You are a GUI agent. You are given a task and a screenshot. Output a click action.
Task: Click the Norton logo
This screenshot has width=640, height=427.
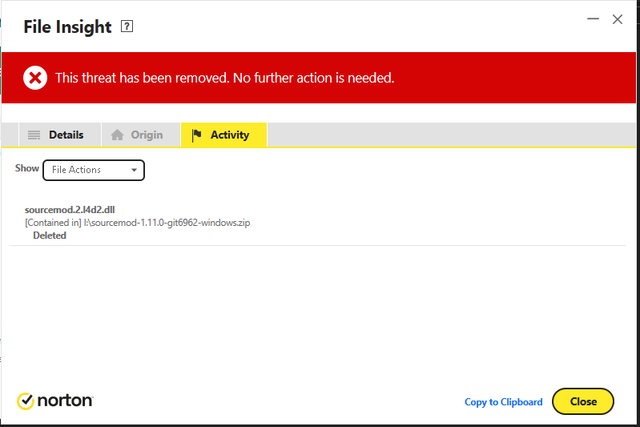[55, 400]
